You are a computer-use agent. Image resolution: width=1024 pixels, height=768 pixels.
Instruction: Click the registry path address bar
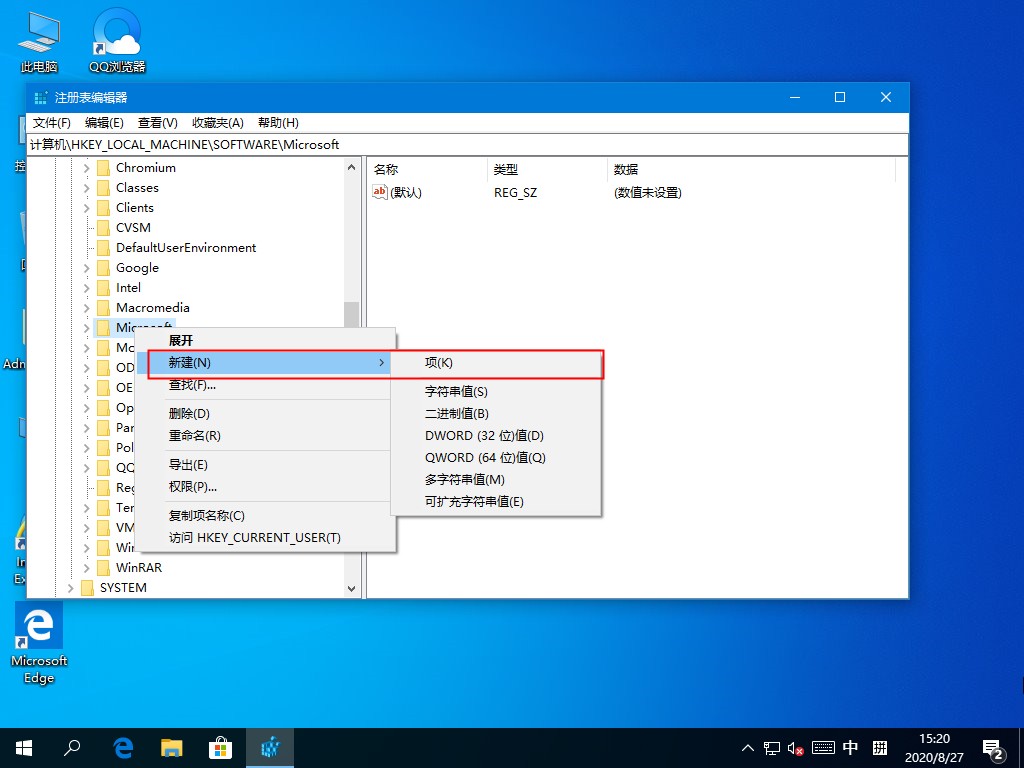click(x=250, y=145)
